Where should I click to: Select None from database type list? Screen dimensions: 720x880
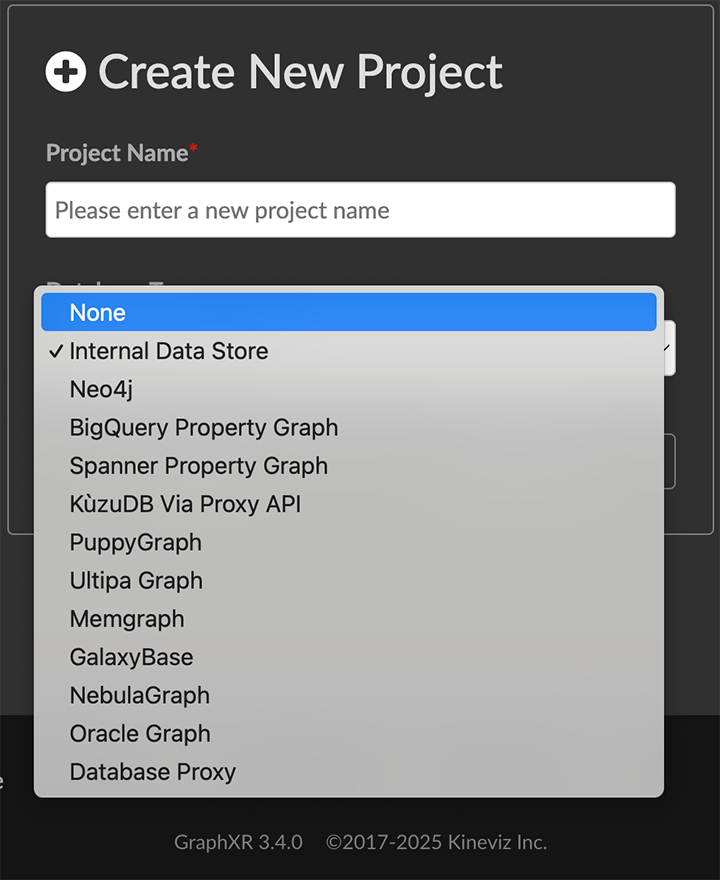97,313
